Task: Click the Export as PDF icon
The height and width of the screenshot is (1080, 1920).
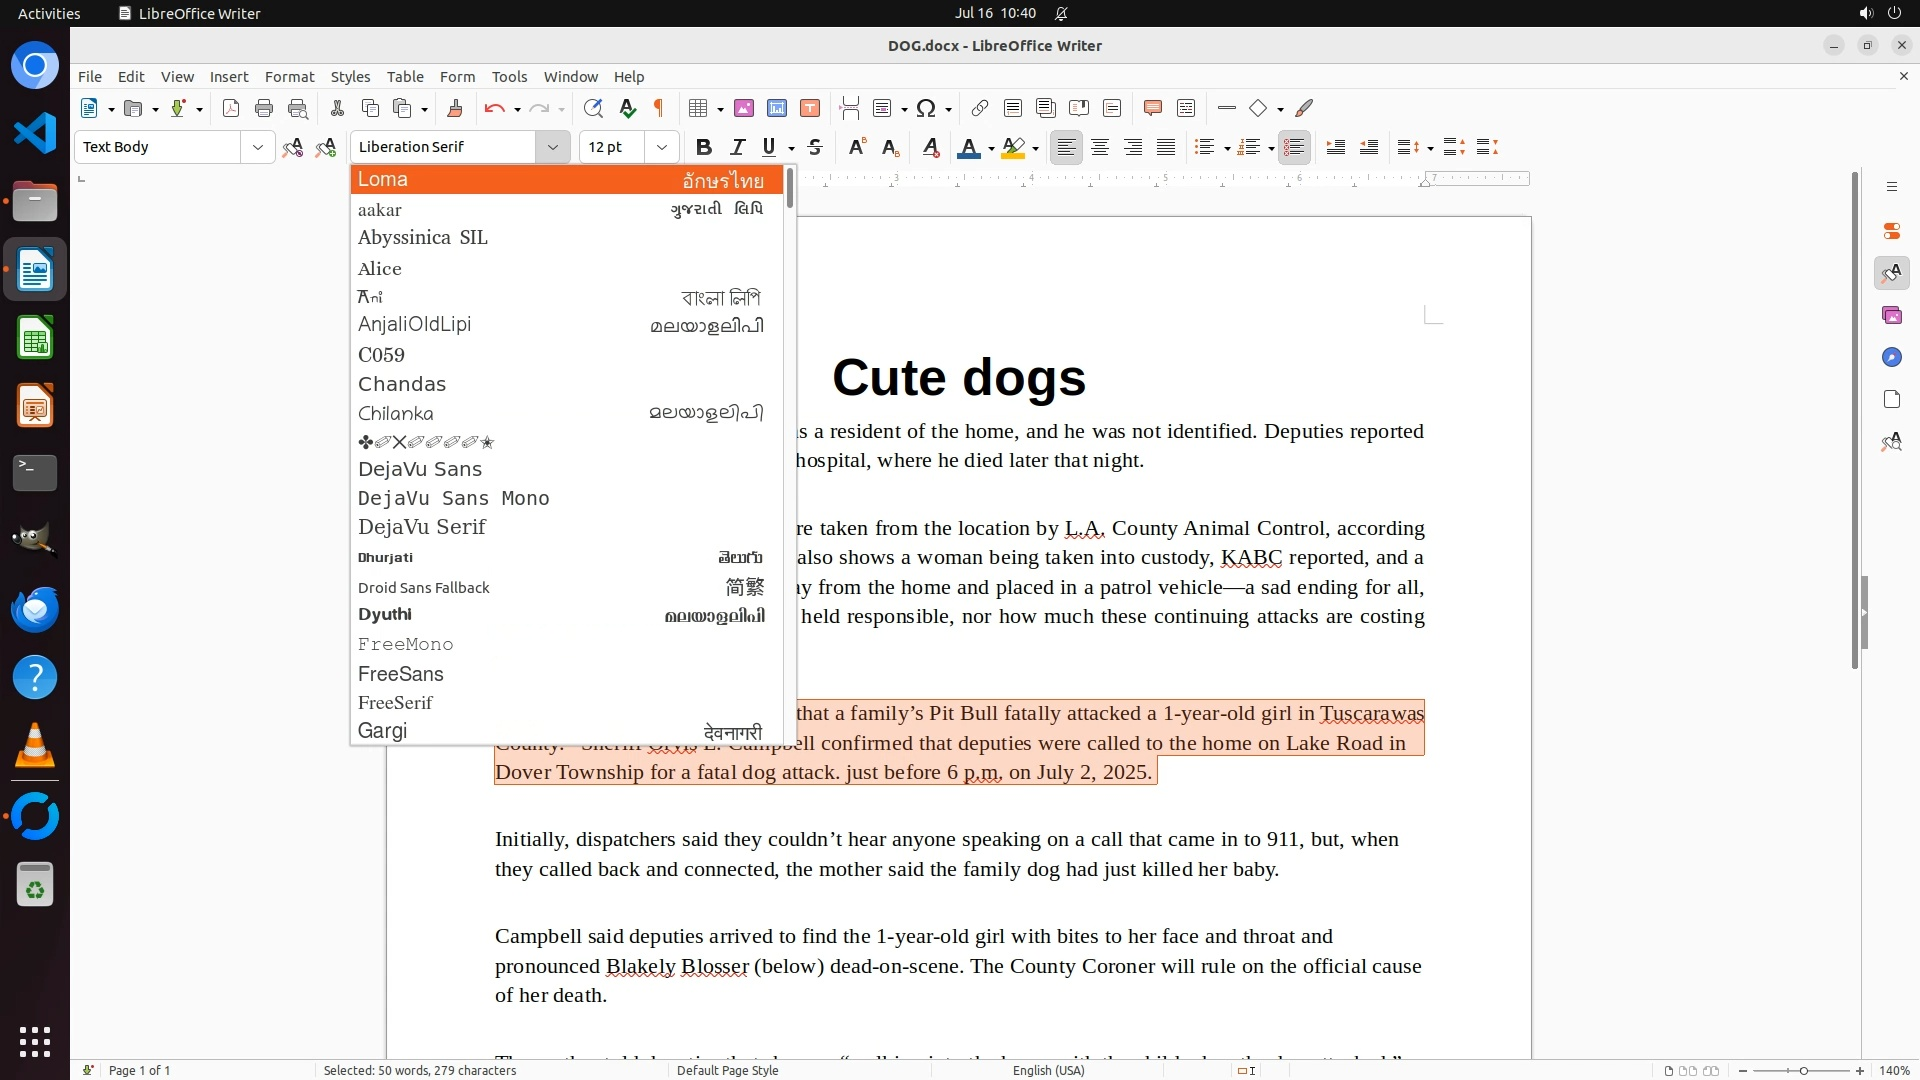Action: pyautogui.click(x=231, y=108)
